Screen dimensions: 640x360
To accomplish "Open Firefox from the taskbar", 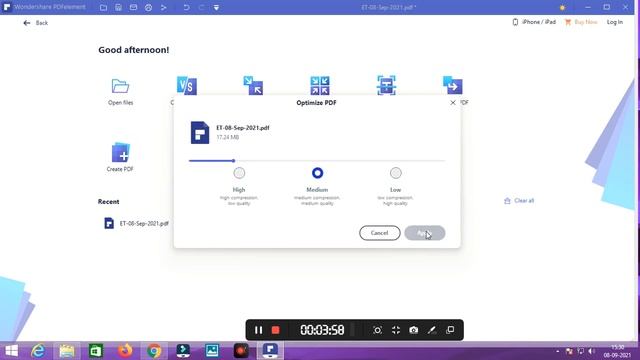I will (x=125, y=351).
